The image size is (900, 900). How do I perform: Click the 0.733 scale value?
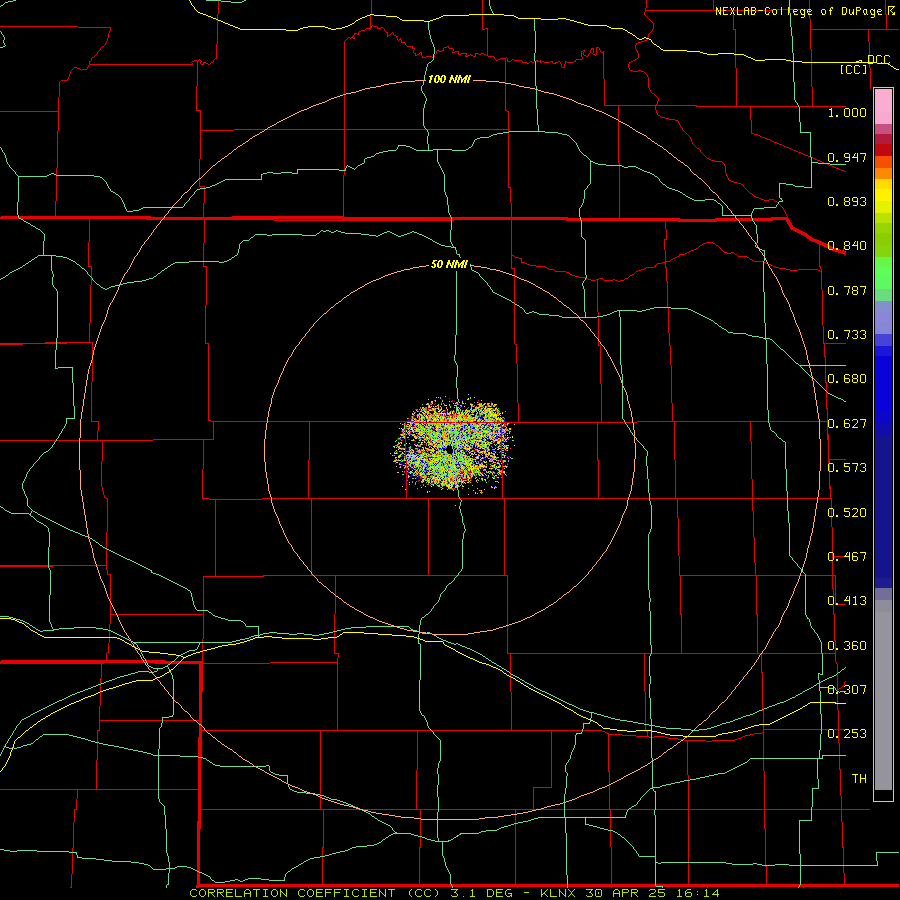[847, 335]
